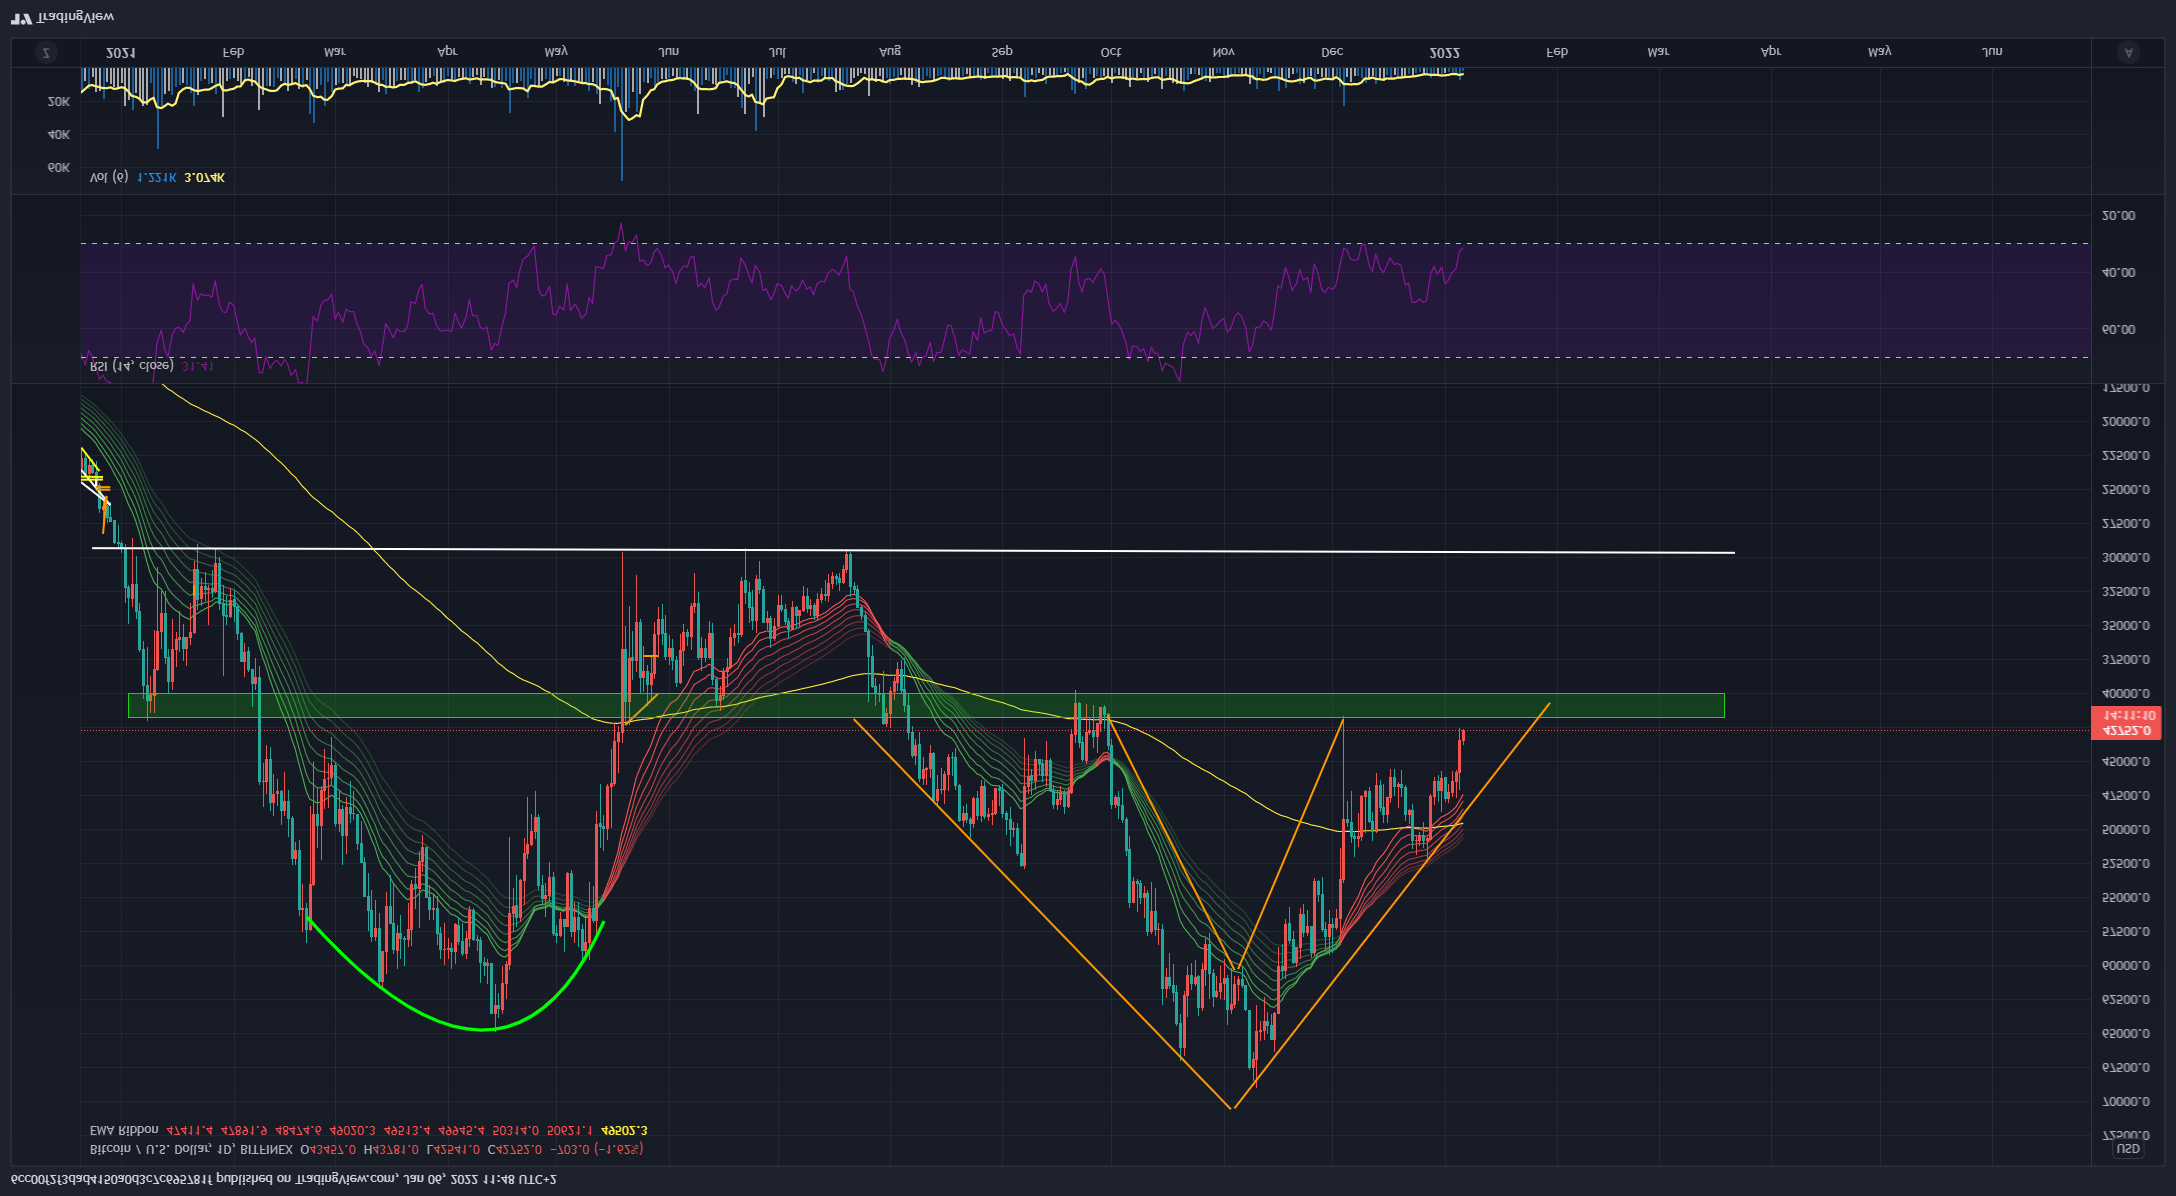Click the Dec label on time axis
2176x1196 pixels.
[1332, 52]
